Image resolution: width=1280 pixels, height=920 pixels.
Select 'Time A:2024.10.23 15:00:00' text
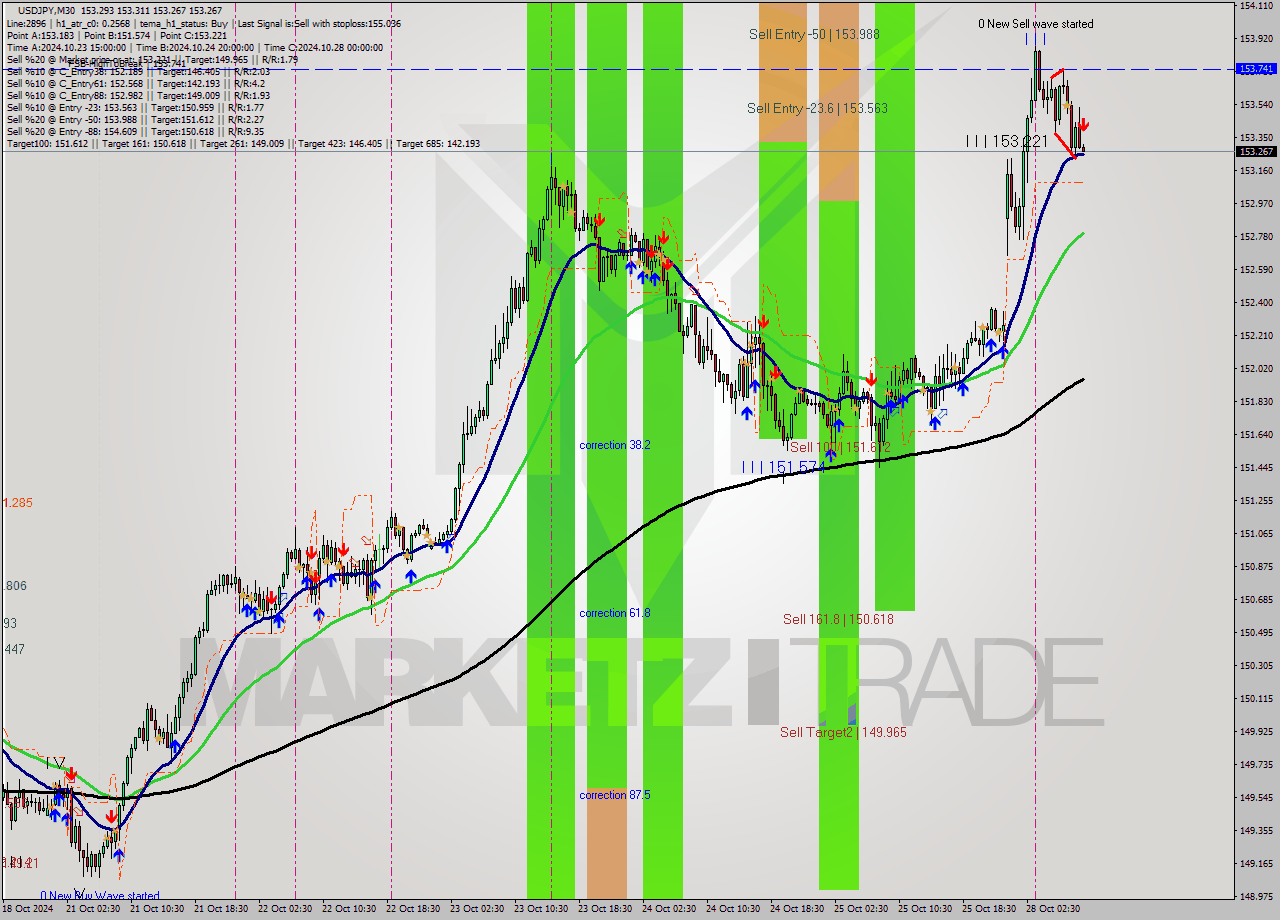pyautogui.click(x=66, y=47)
